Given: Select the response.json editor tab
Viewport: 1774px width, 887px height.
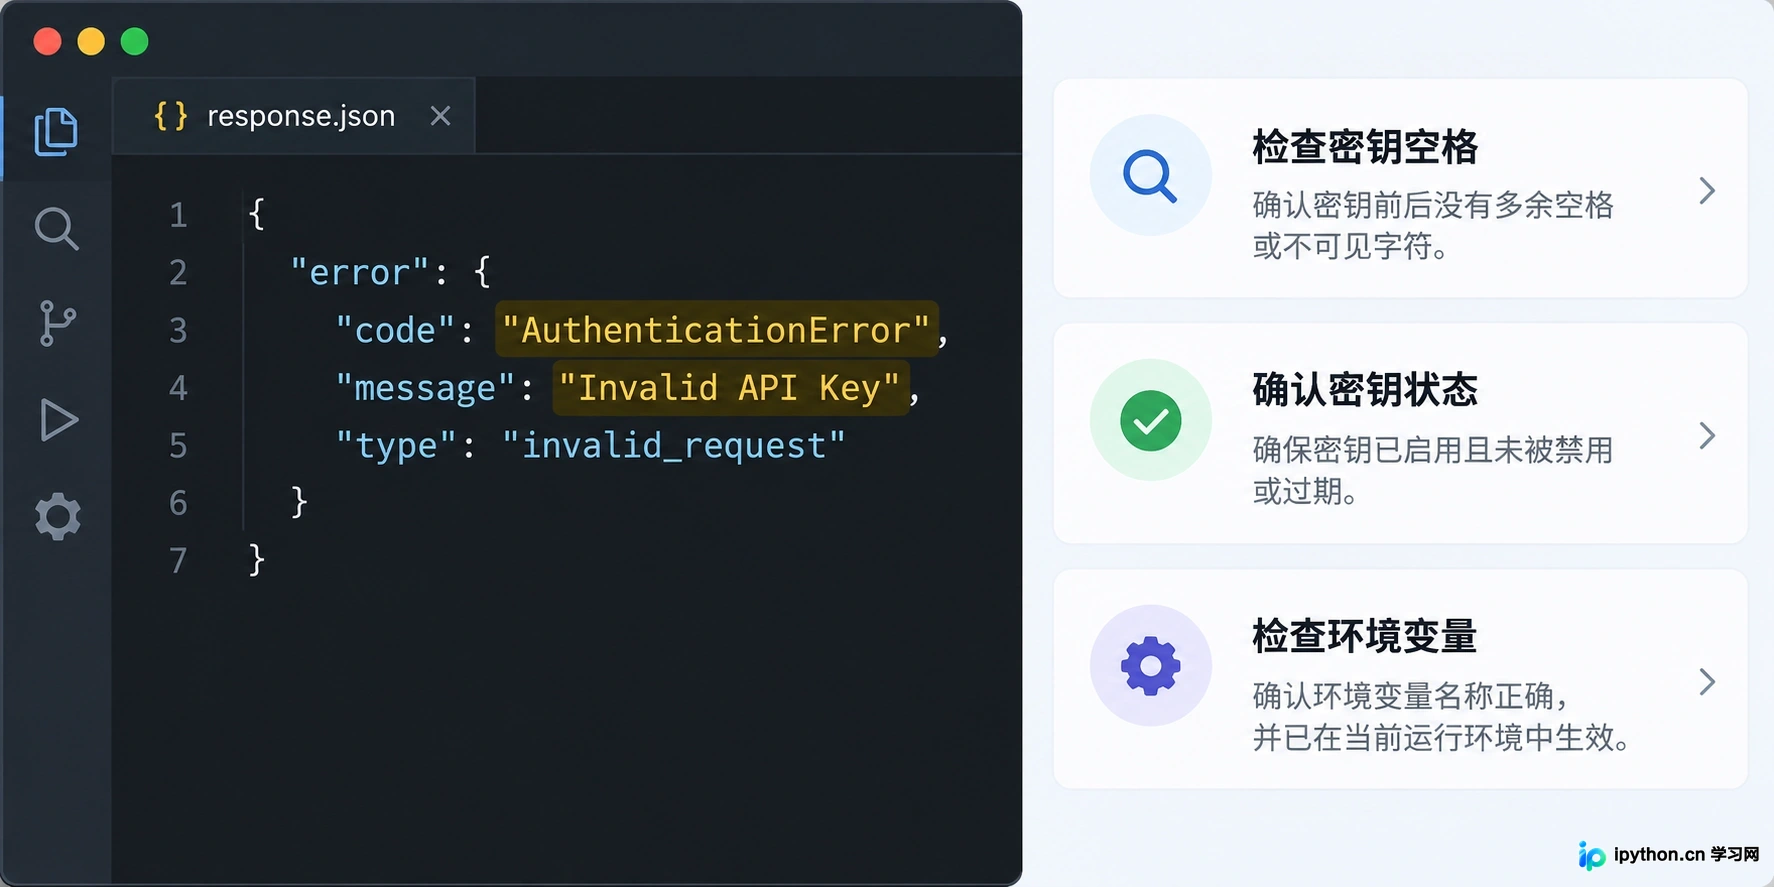Looking at the screenshot, I should [294, 116].
